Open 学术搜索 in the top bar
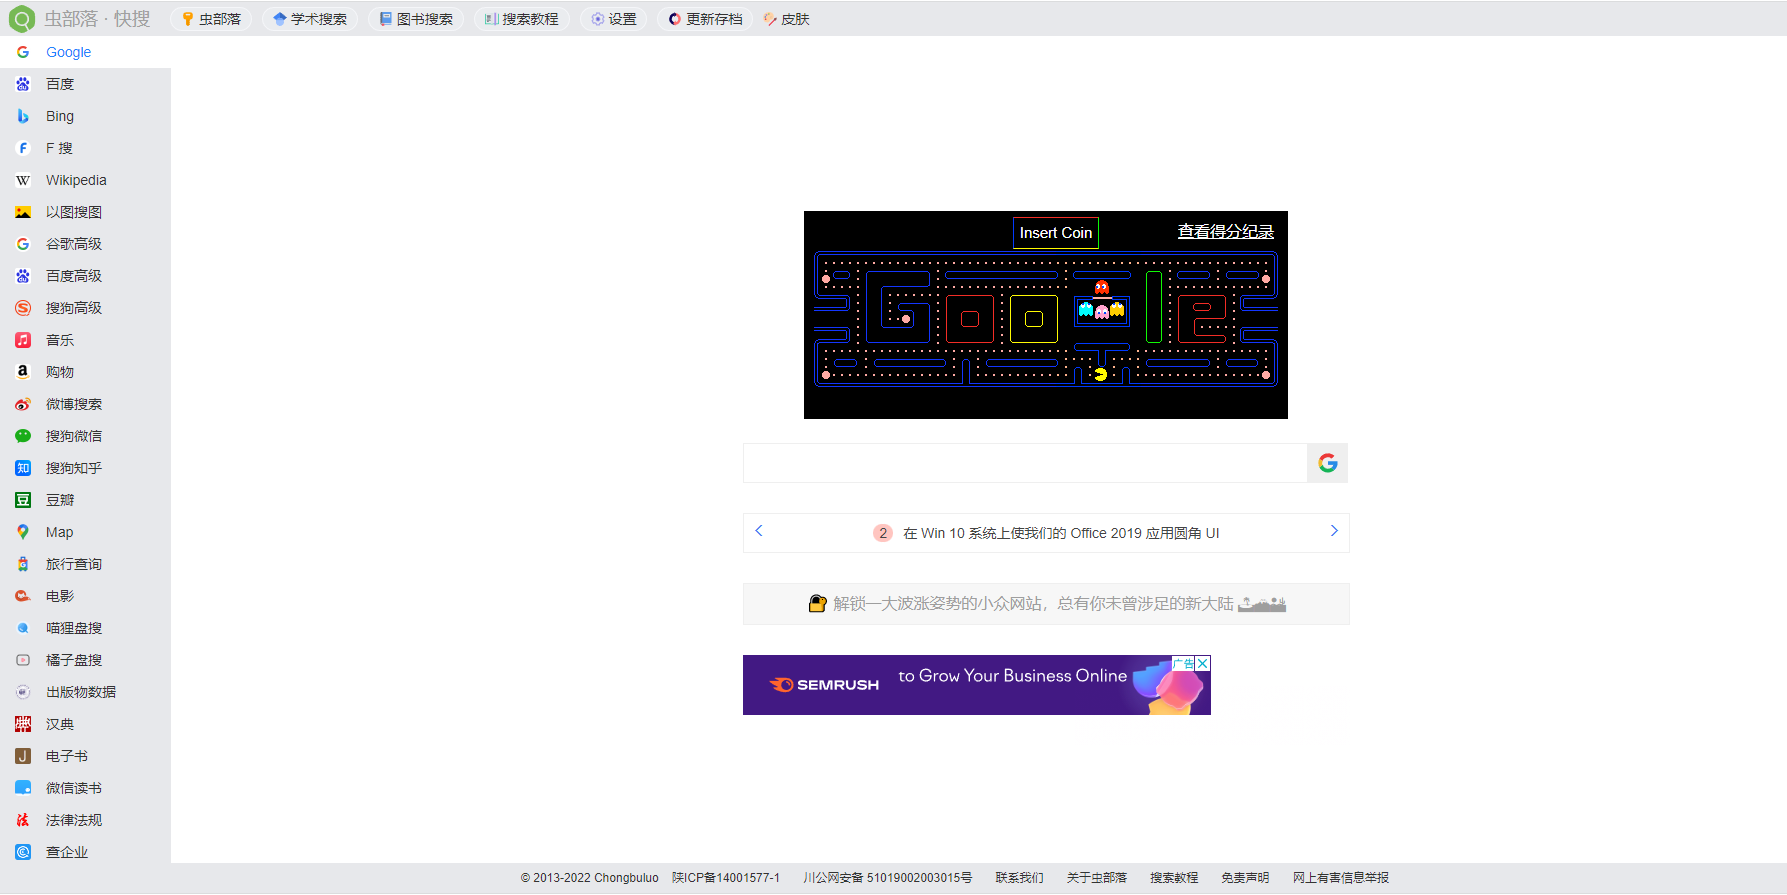 pos(310,19)
